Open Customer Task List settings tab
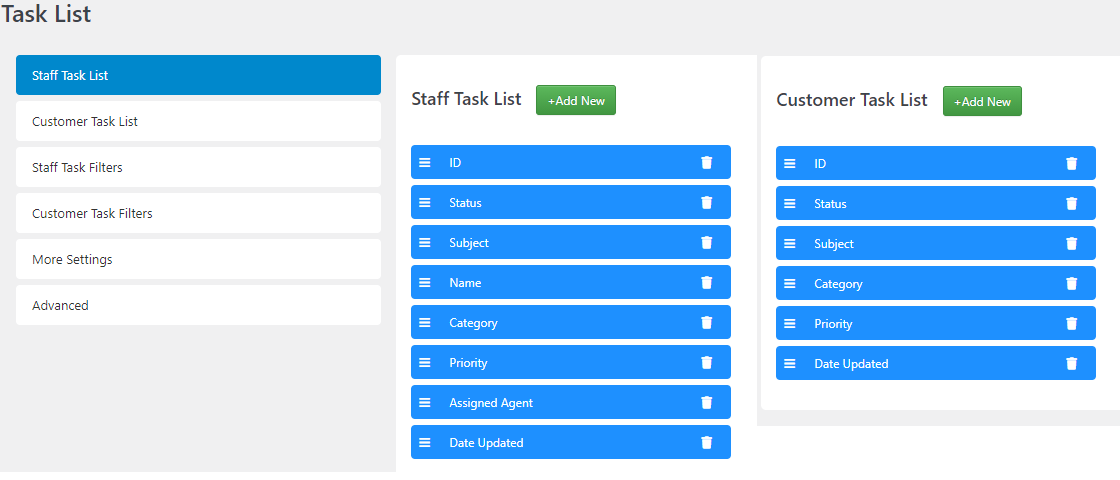This screenshot has height=480, width=1120. [x=199, y=121]
